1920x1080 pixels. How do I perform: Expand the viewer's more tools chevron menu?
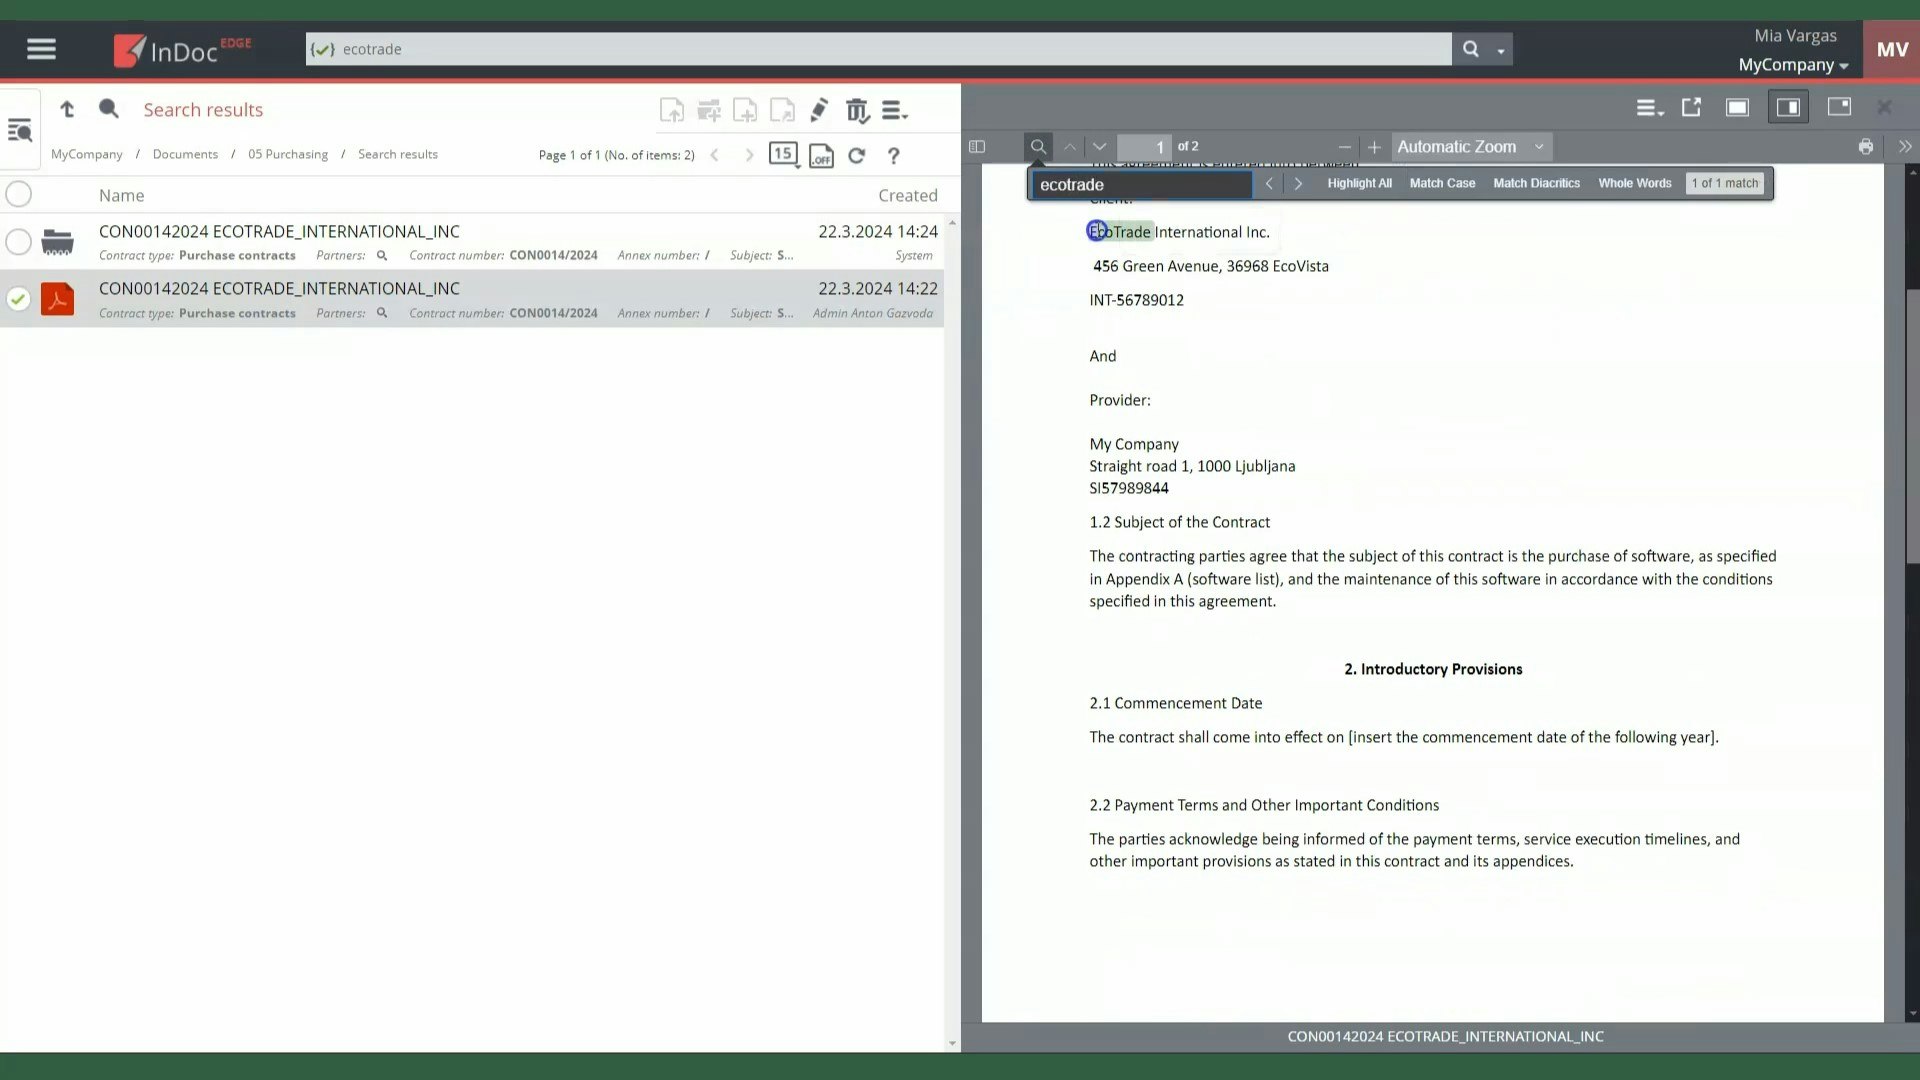[1906, 146]
